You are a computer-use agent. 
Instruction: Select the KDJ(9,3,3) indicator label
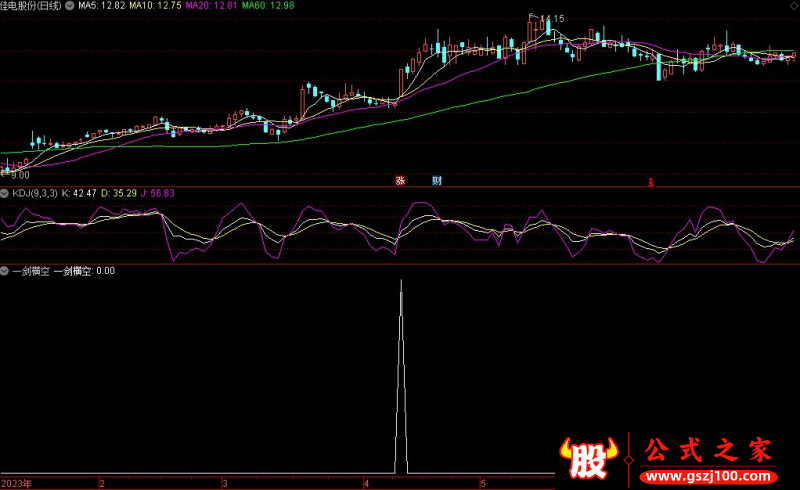click(x=34, y=194)
